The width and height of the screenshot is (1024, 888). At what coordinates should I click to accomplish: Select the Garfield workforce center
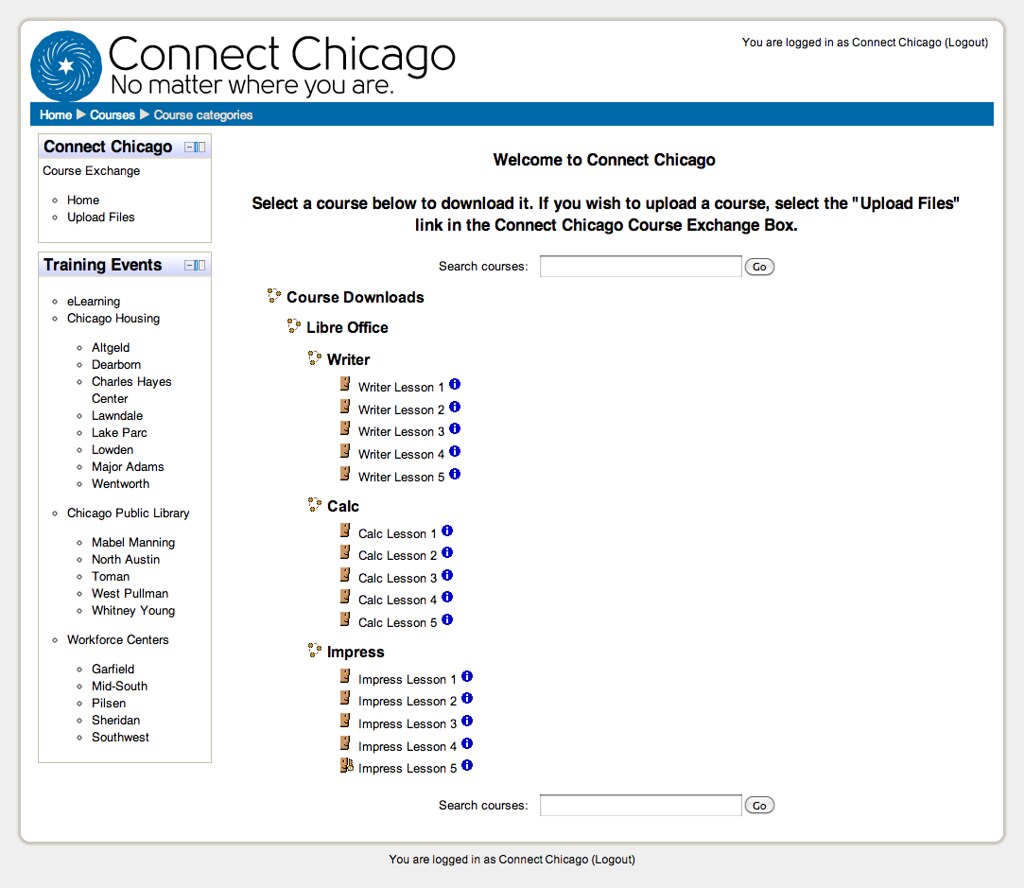[113, 669]
